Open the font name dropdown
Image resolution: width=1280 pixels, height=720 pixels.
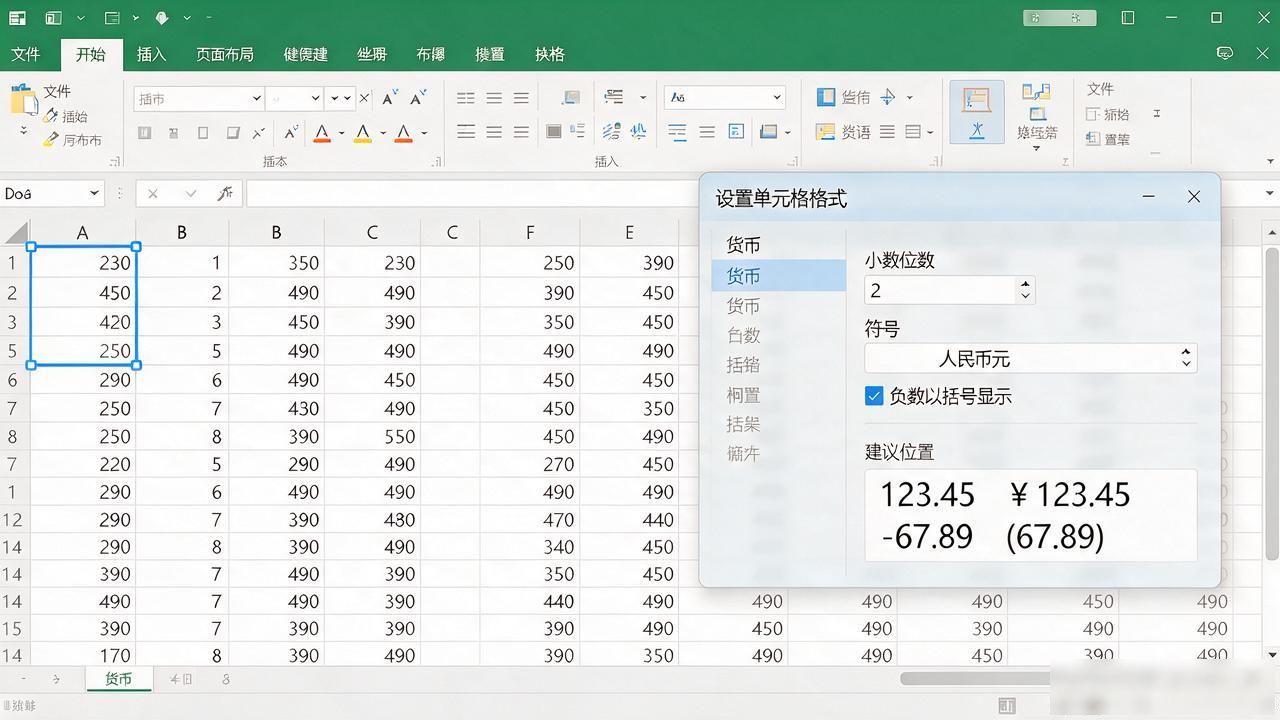pyautogui.click(x=257, y=98)
